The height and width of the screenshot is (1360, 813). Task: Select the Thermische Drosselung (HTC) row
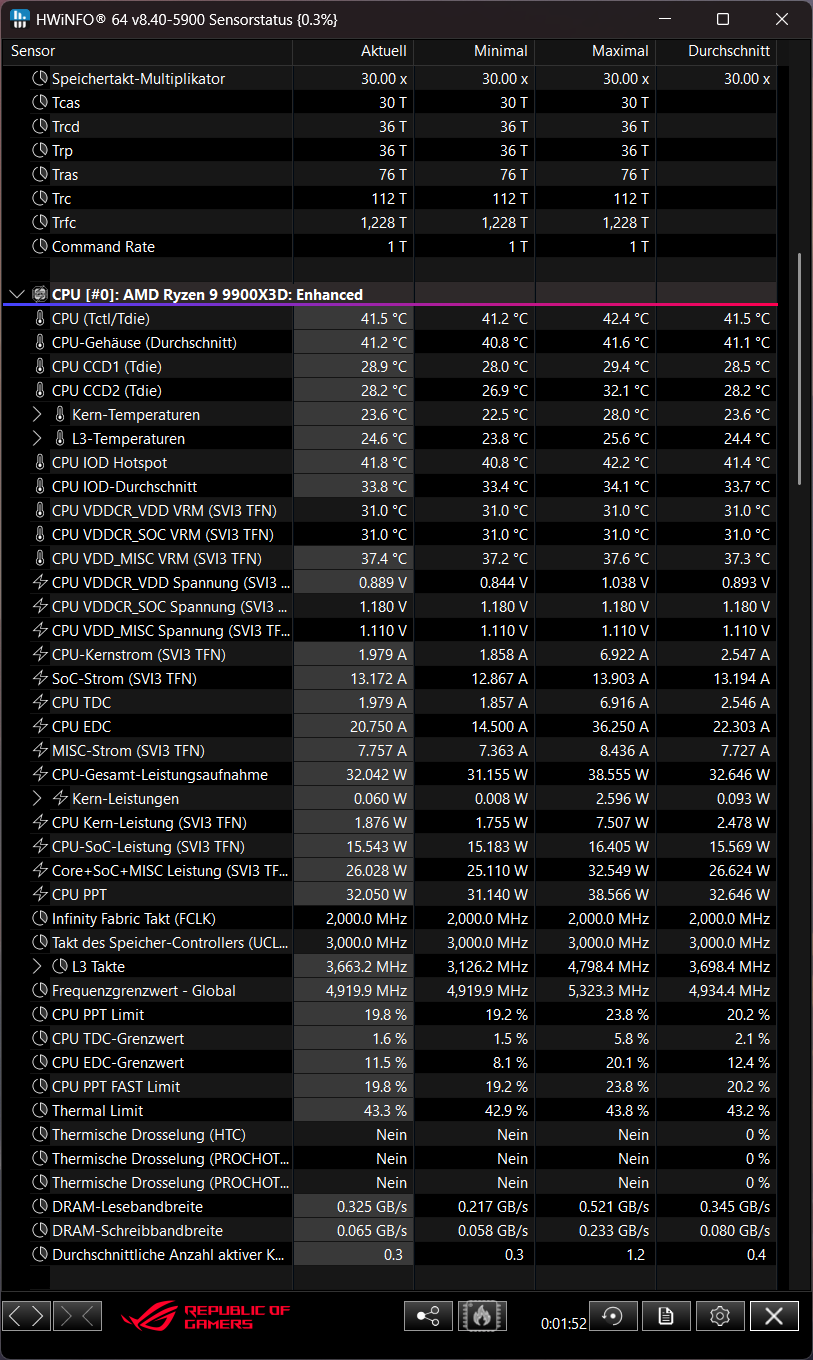pos(390,1134)
